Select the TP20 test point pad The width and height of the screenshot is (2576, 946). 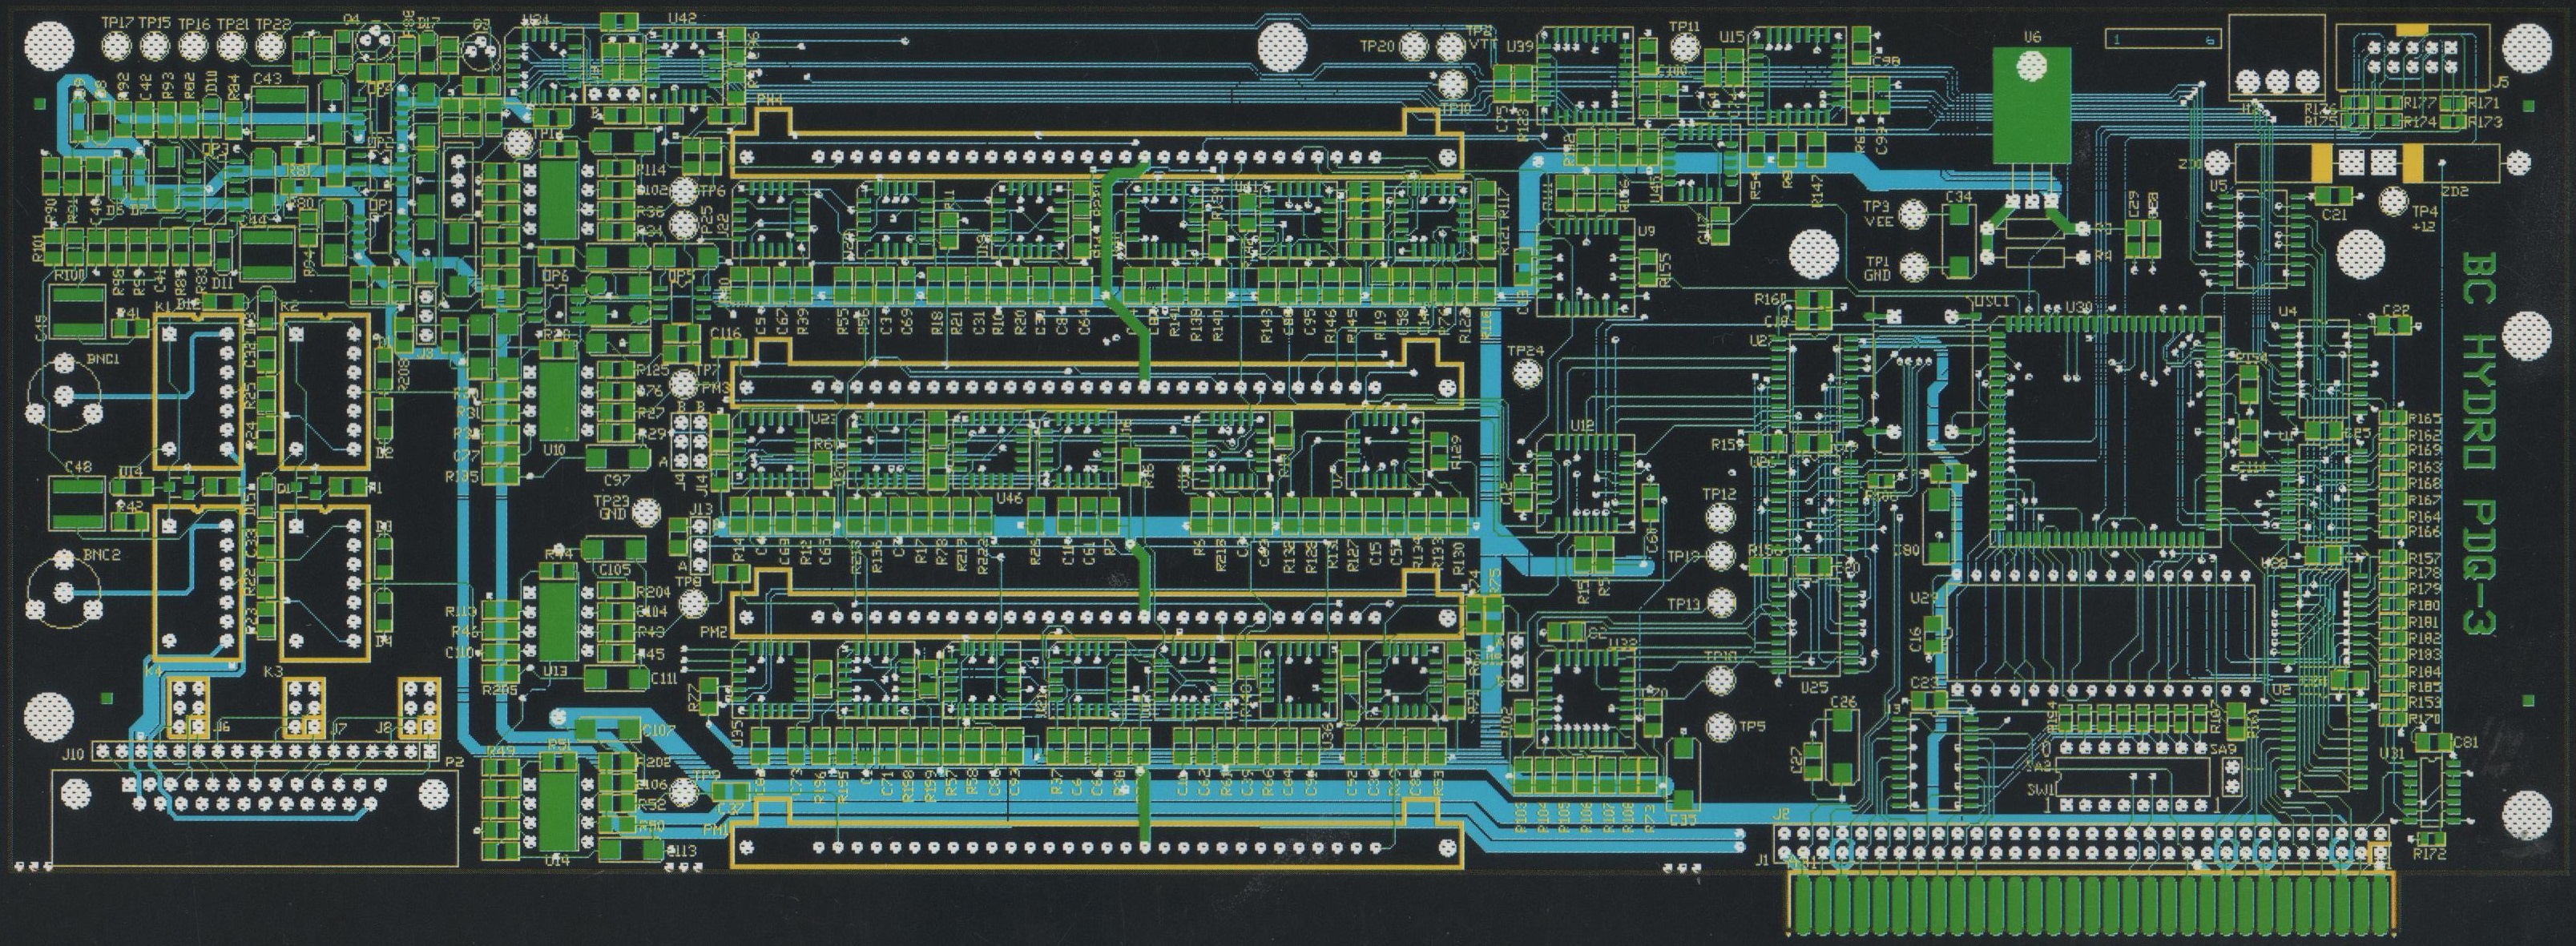pos(1414,47)
